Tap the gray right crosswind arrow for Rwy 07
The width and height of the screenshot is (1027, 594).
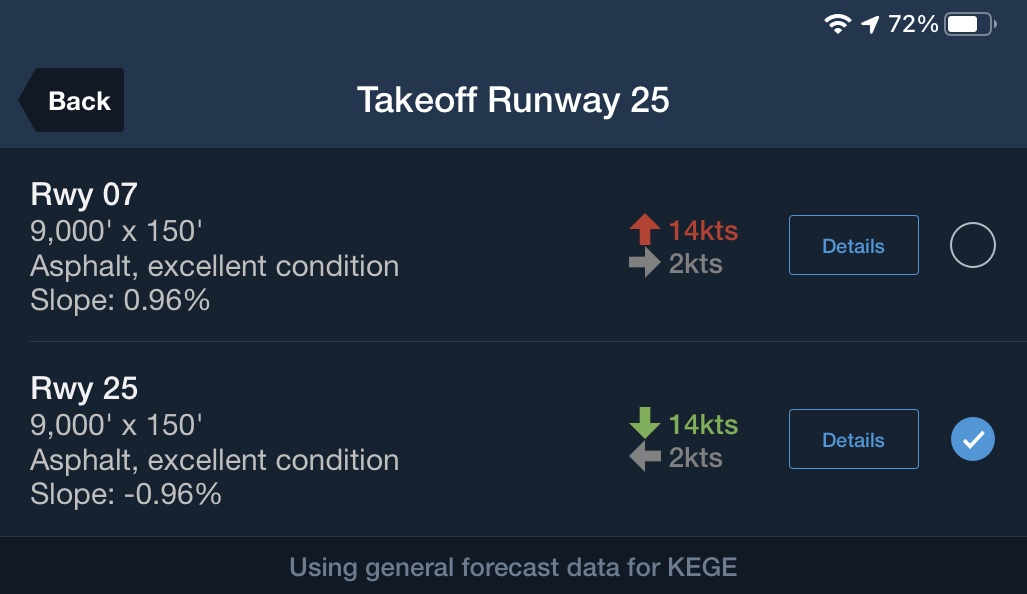coord(645,263)
